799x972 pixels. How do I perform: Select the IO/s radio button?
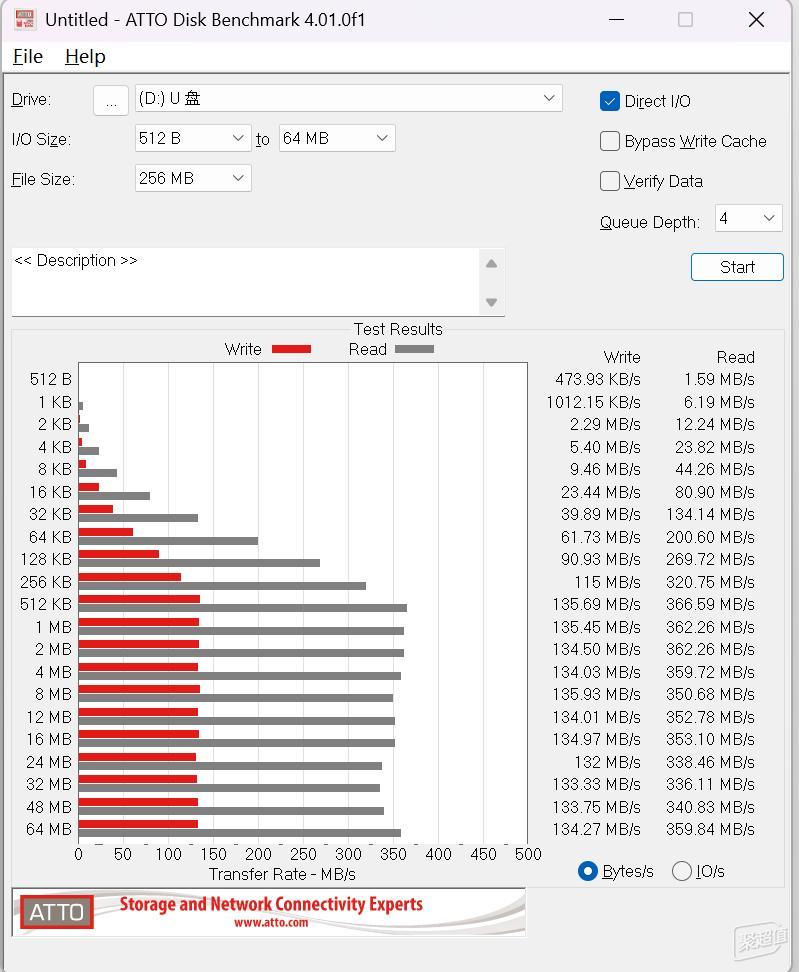pos(682,871)
